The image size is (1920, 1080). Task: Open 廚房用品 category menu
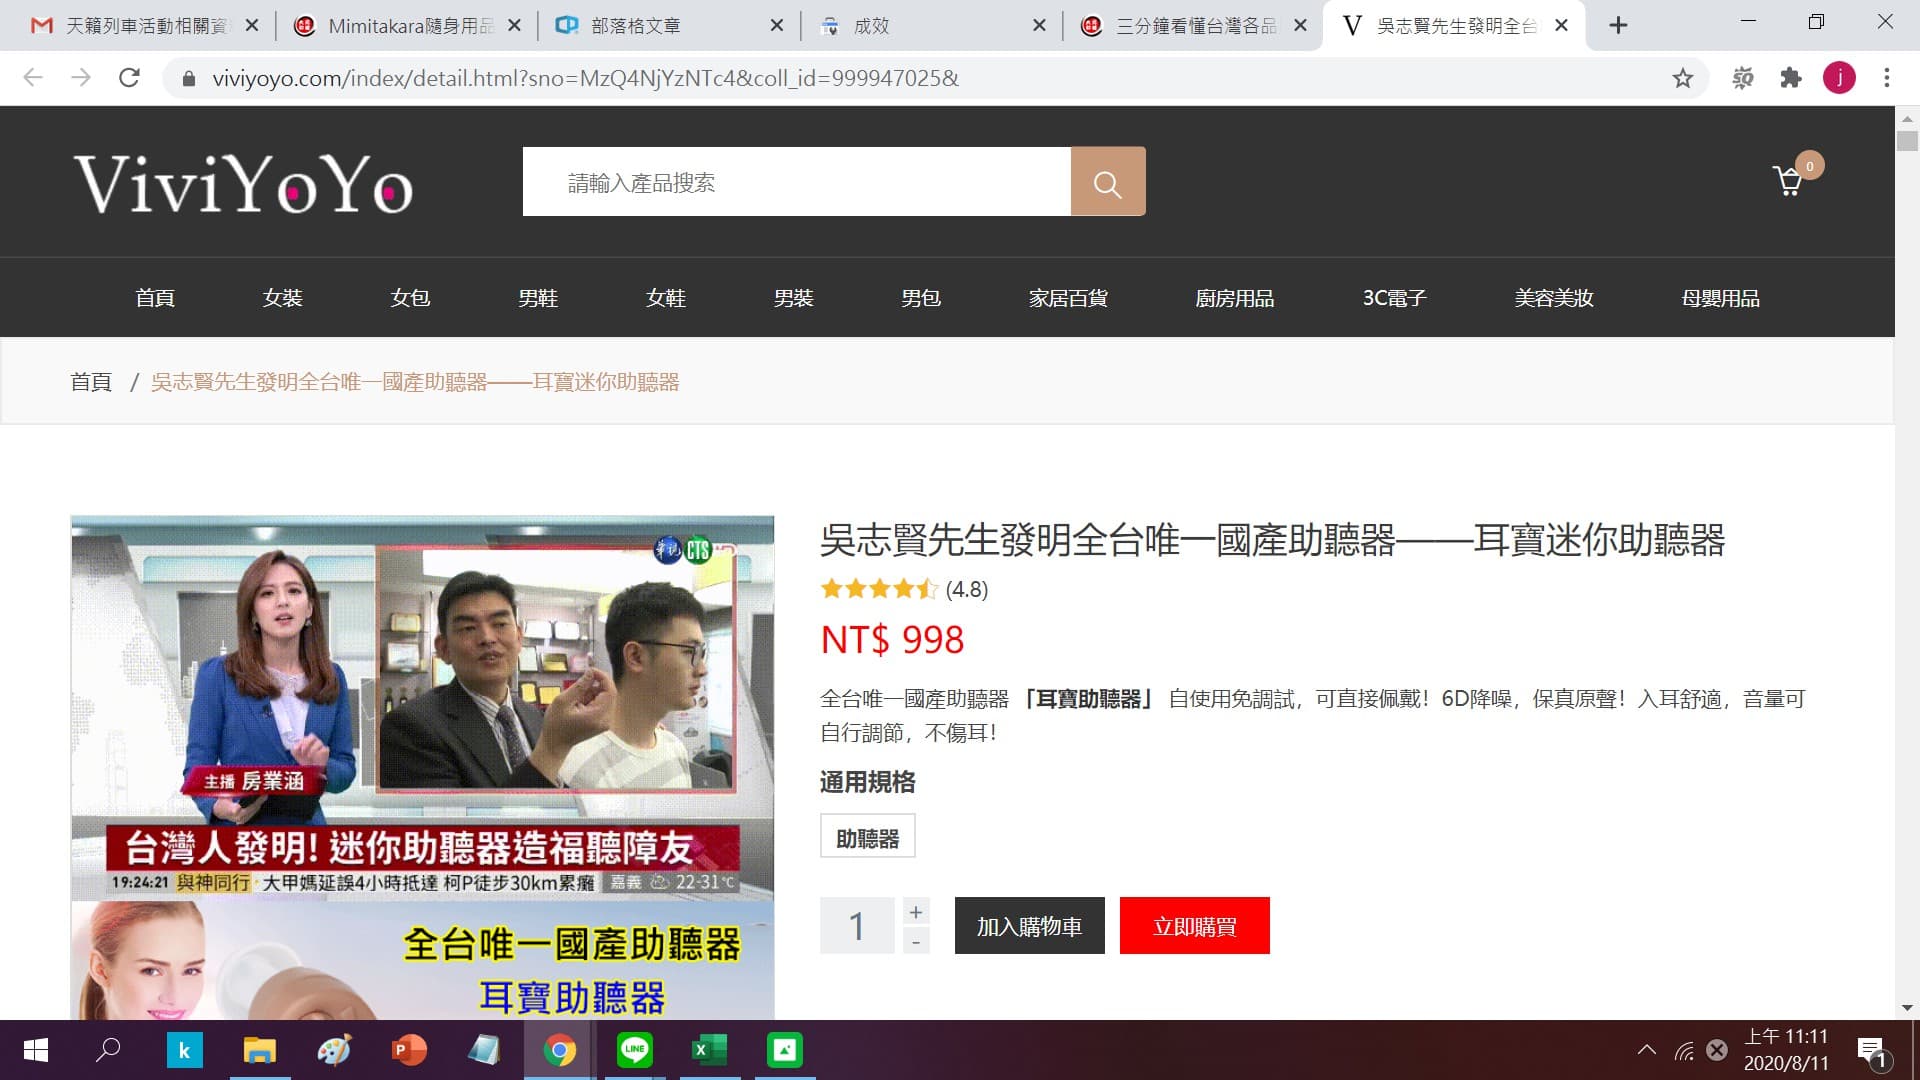click(1235, 298)
